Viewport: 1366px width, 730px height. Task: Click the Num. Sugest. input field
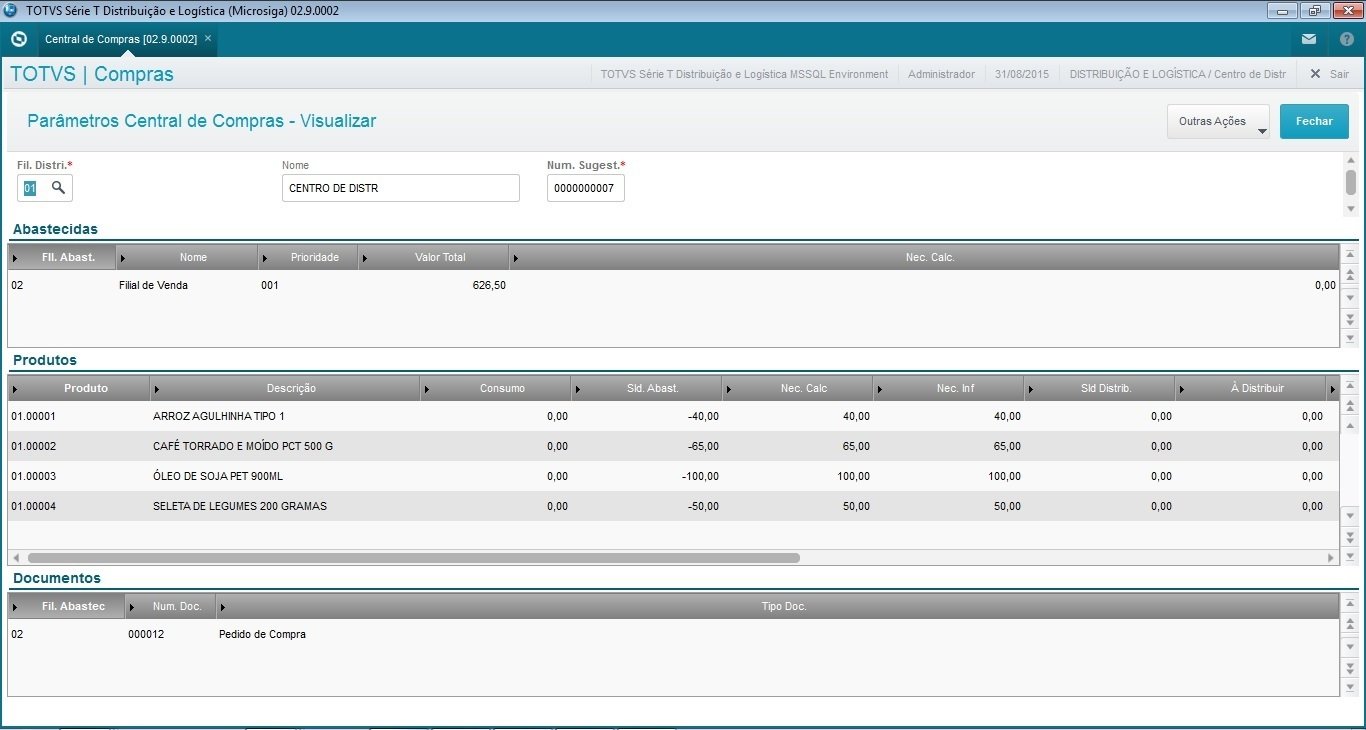pyautogui.click(x=586, y=188)
